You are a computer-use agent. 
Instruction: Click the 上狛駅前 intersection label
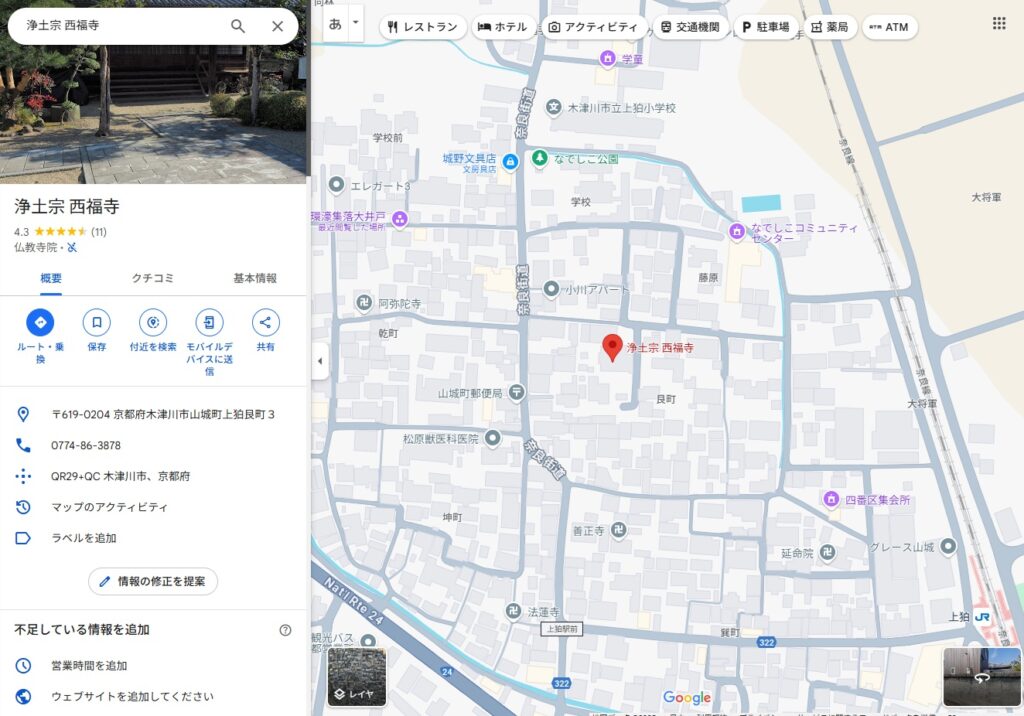tap(562, 629)
